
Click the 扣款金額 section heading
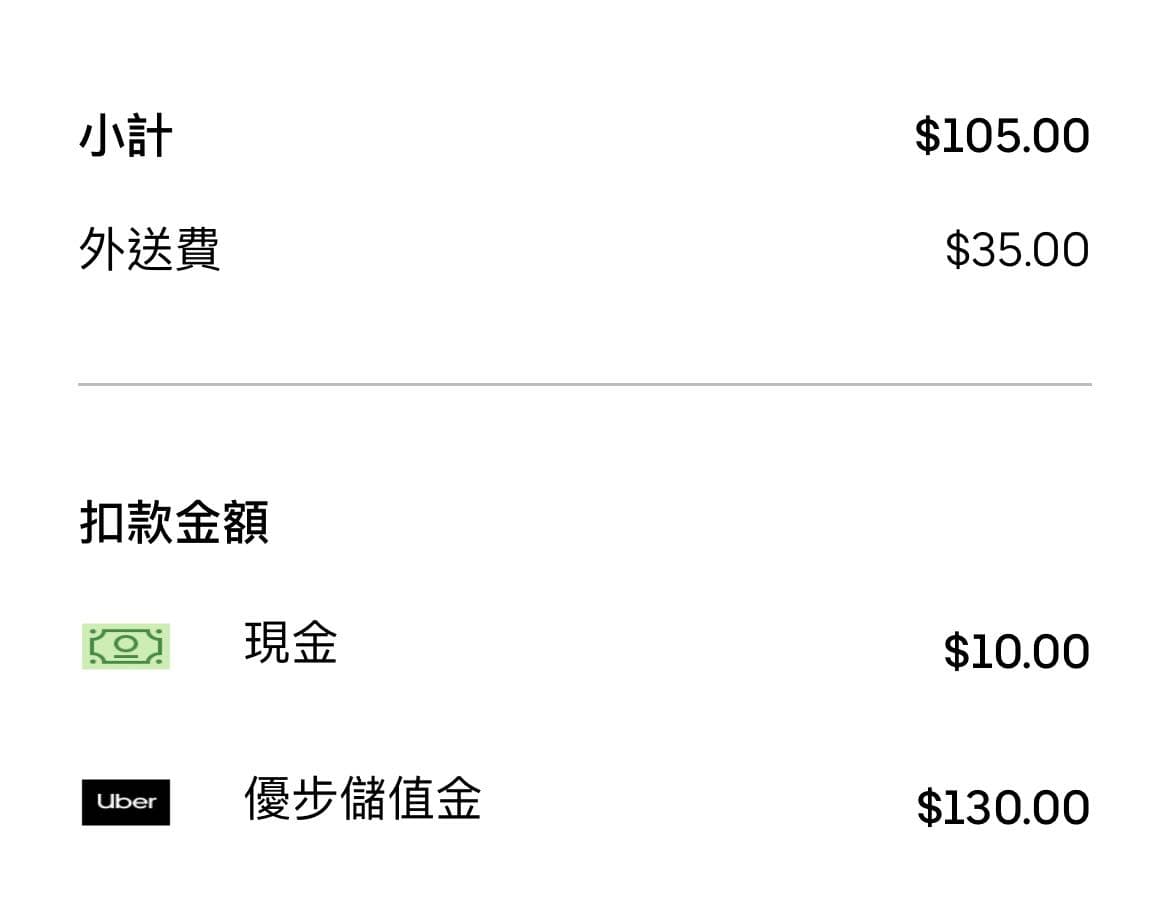(174, 522)
